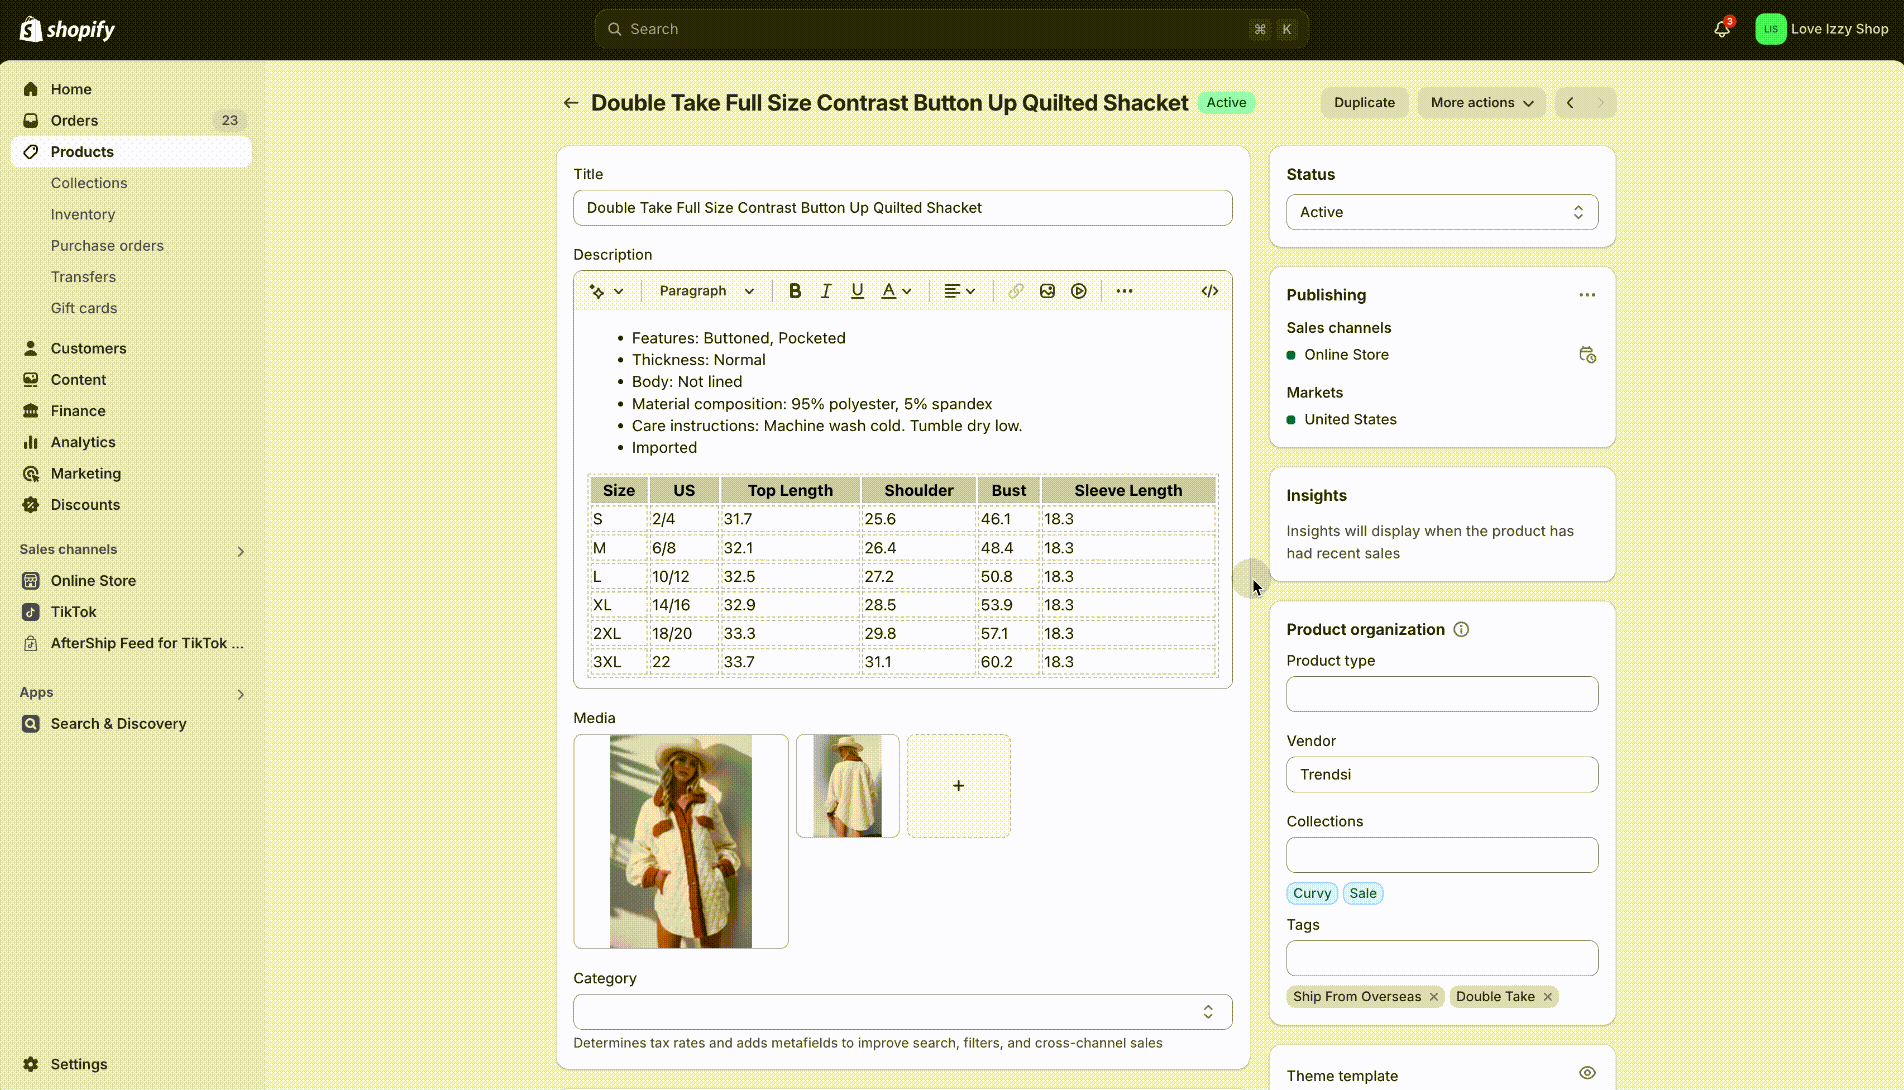Screen dimensions: 1904x1090
Task: Open Inventory in the sidebar
Action: (x=83, y=214)
